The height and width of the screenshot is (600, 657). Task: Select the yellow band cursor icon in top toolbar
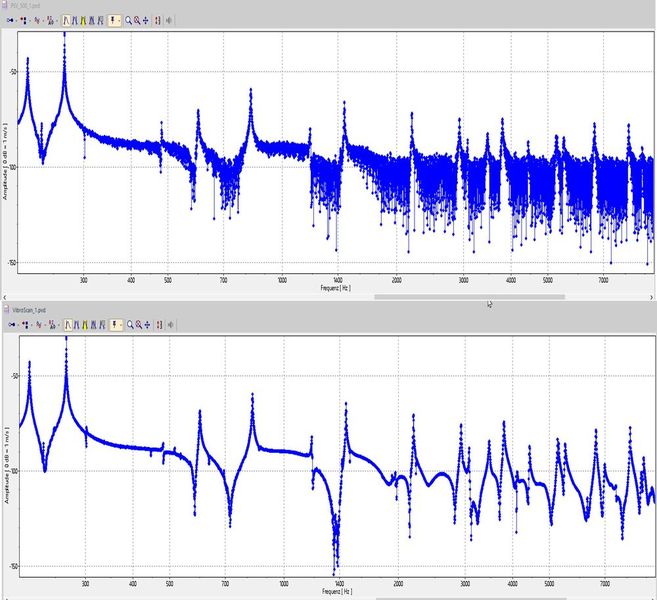(x=83, y=21)
